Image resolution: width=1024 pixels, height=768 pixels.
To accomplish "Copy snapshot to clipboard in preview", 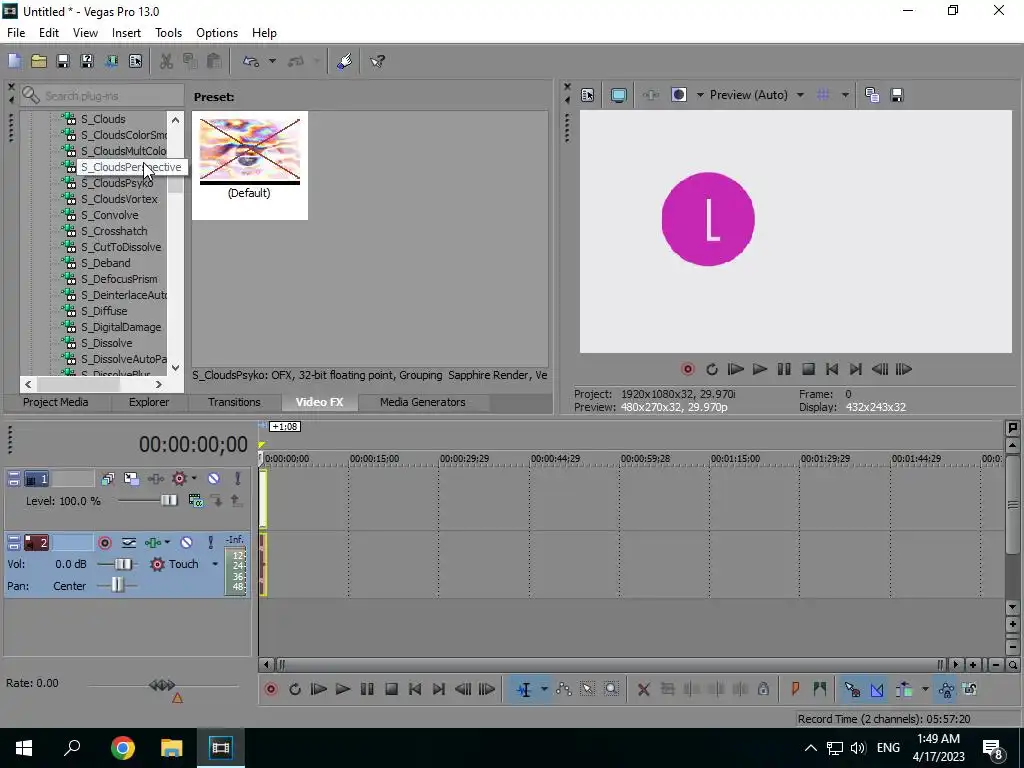I will point(872,95).
